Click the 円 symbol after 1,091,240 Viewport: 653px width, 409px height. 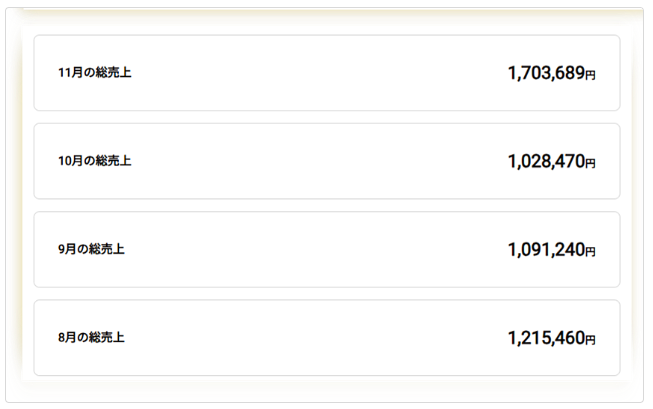[590, 251]
